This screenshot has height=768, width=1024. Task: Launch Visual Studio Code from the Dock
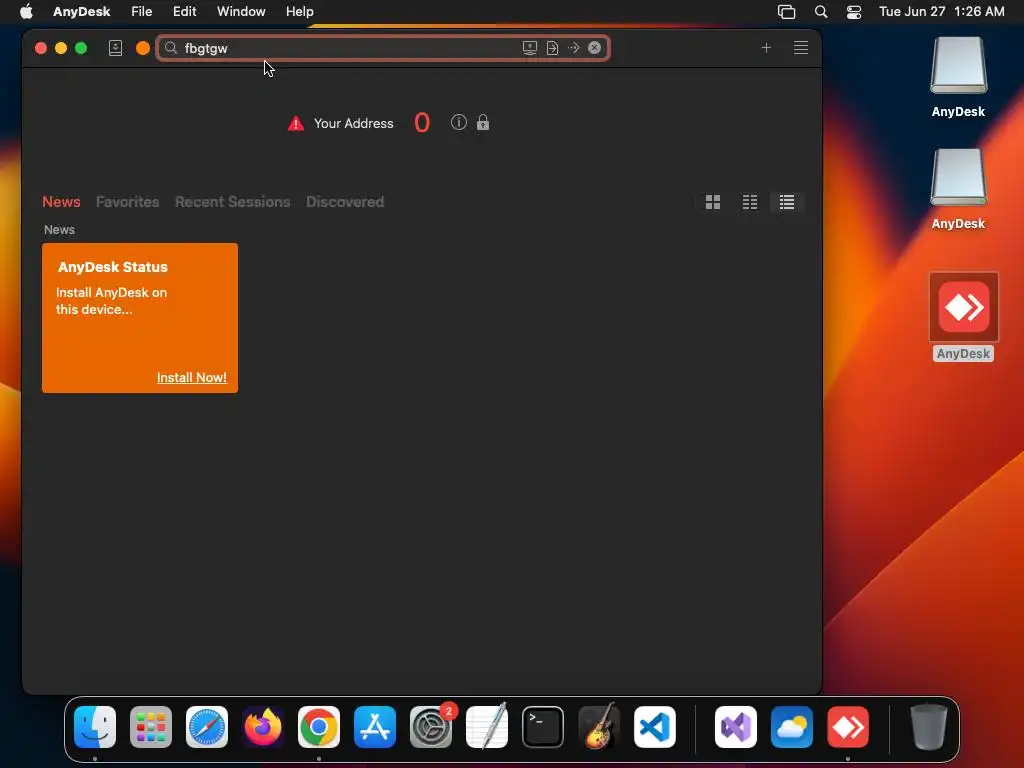coord(655,727)
